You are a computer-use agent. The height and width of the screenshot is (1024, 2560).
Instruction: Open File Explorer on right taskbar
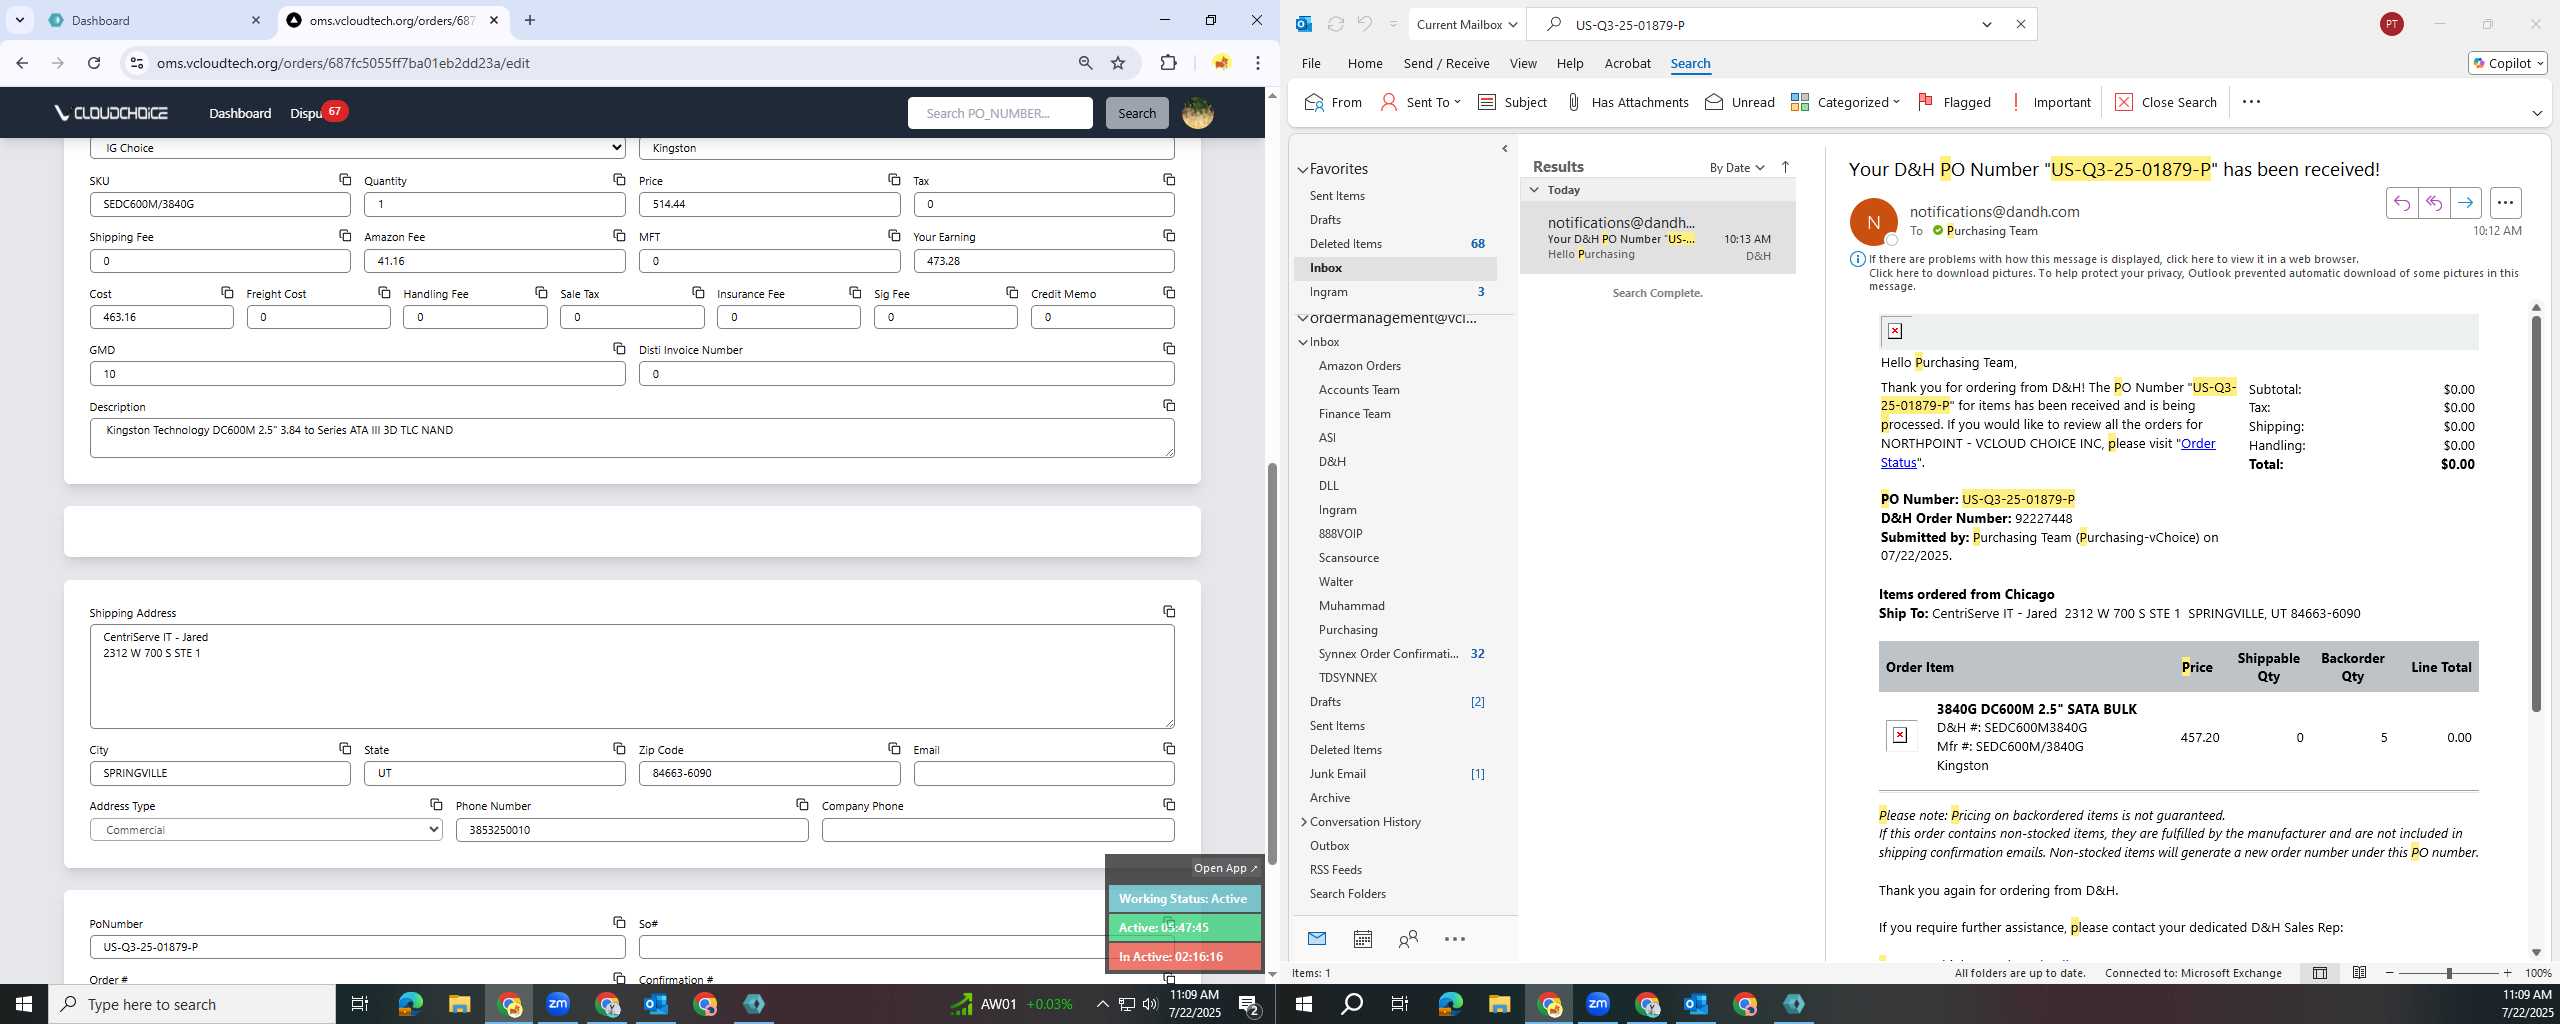[1499, 1004]
